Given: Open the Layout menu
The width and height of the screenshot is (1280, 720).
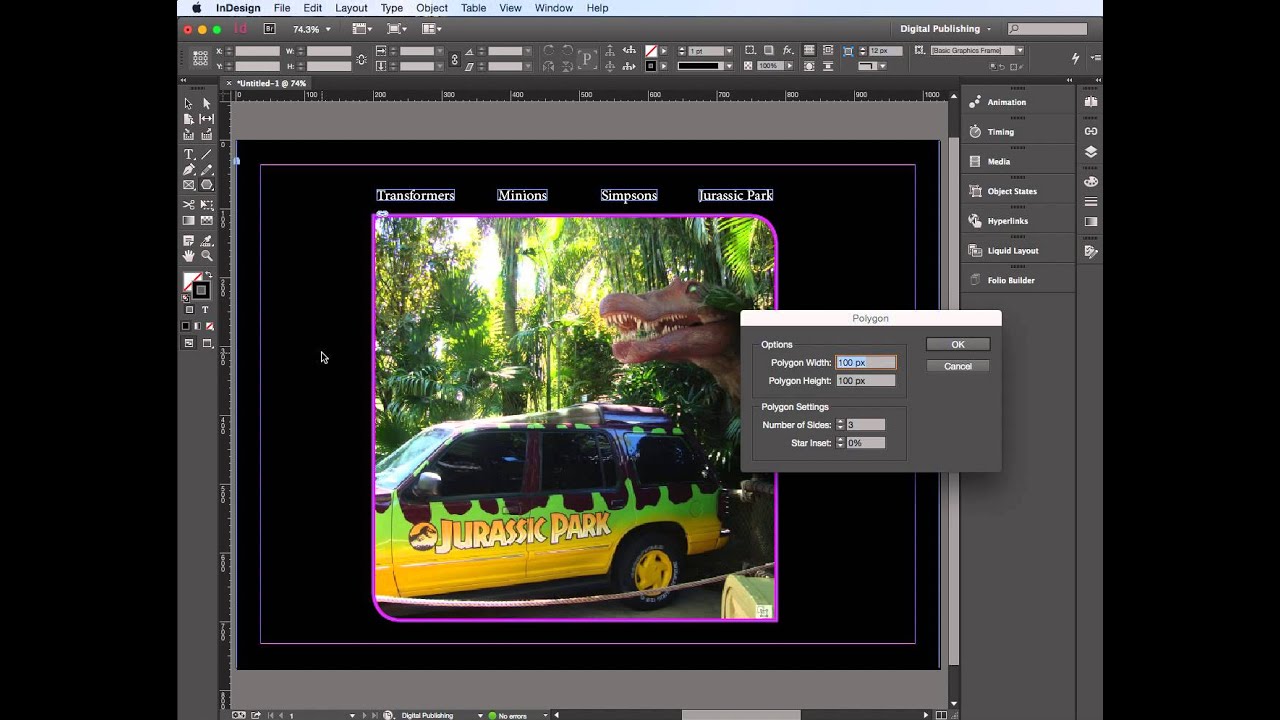Looking at the screenshot, I should pos(351,8).
